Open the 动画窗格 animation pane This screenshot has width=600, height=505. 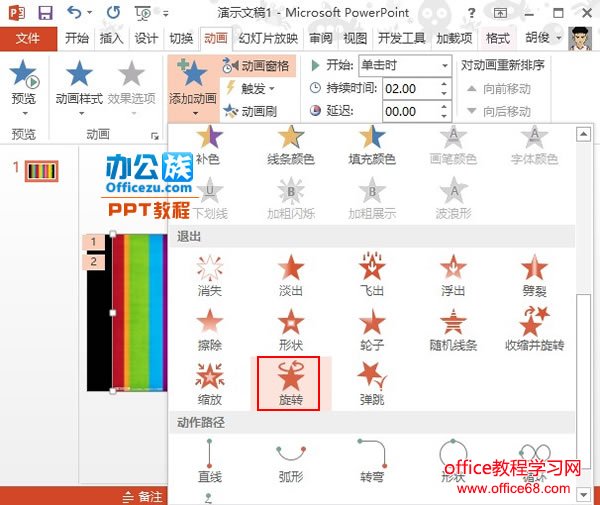[x=256, y=66]
